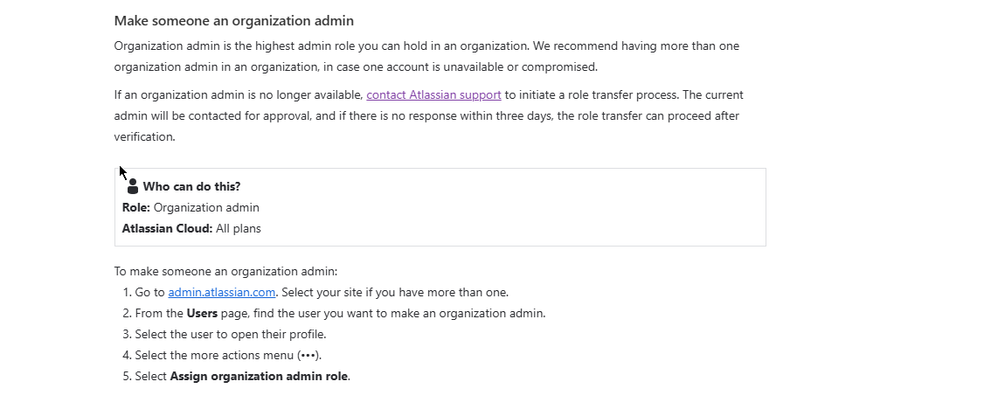Click the bold Users word in step 2
The height and width of the screenshot is (403, 998).
point(202,313)
